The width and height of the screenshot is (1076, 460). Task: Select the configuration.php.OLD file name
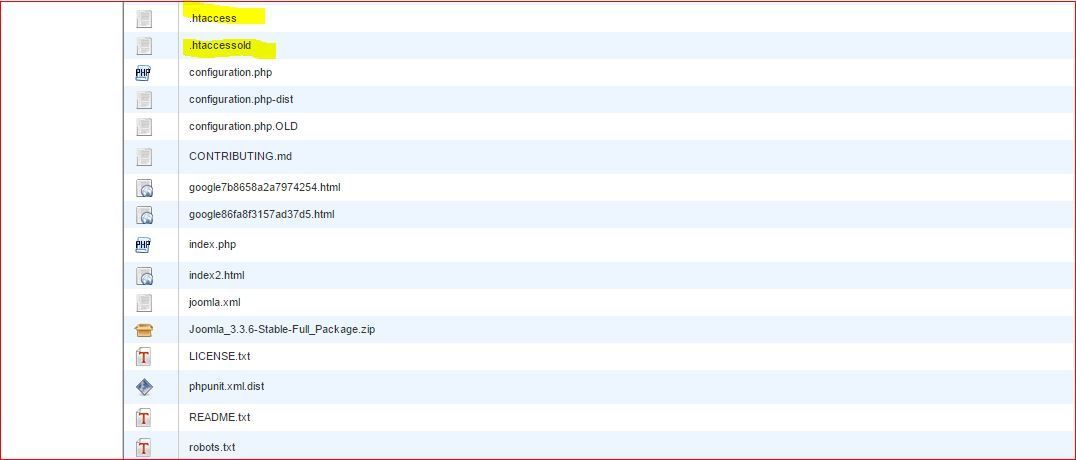point(244,126)
